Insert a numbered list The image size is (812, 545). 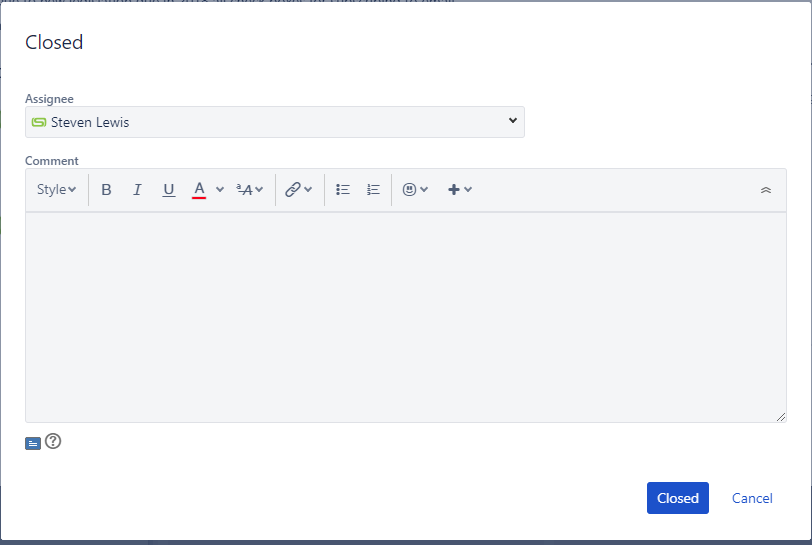373,190
